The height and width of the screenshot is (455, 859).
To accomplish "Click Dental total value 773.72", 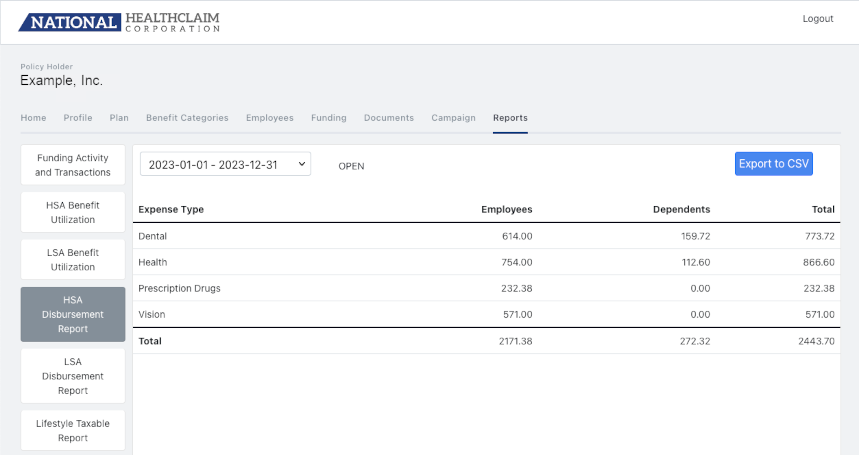I will click(820, 236).
